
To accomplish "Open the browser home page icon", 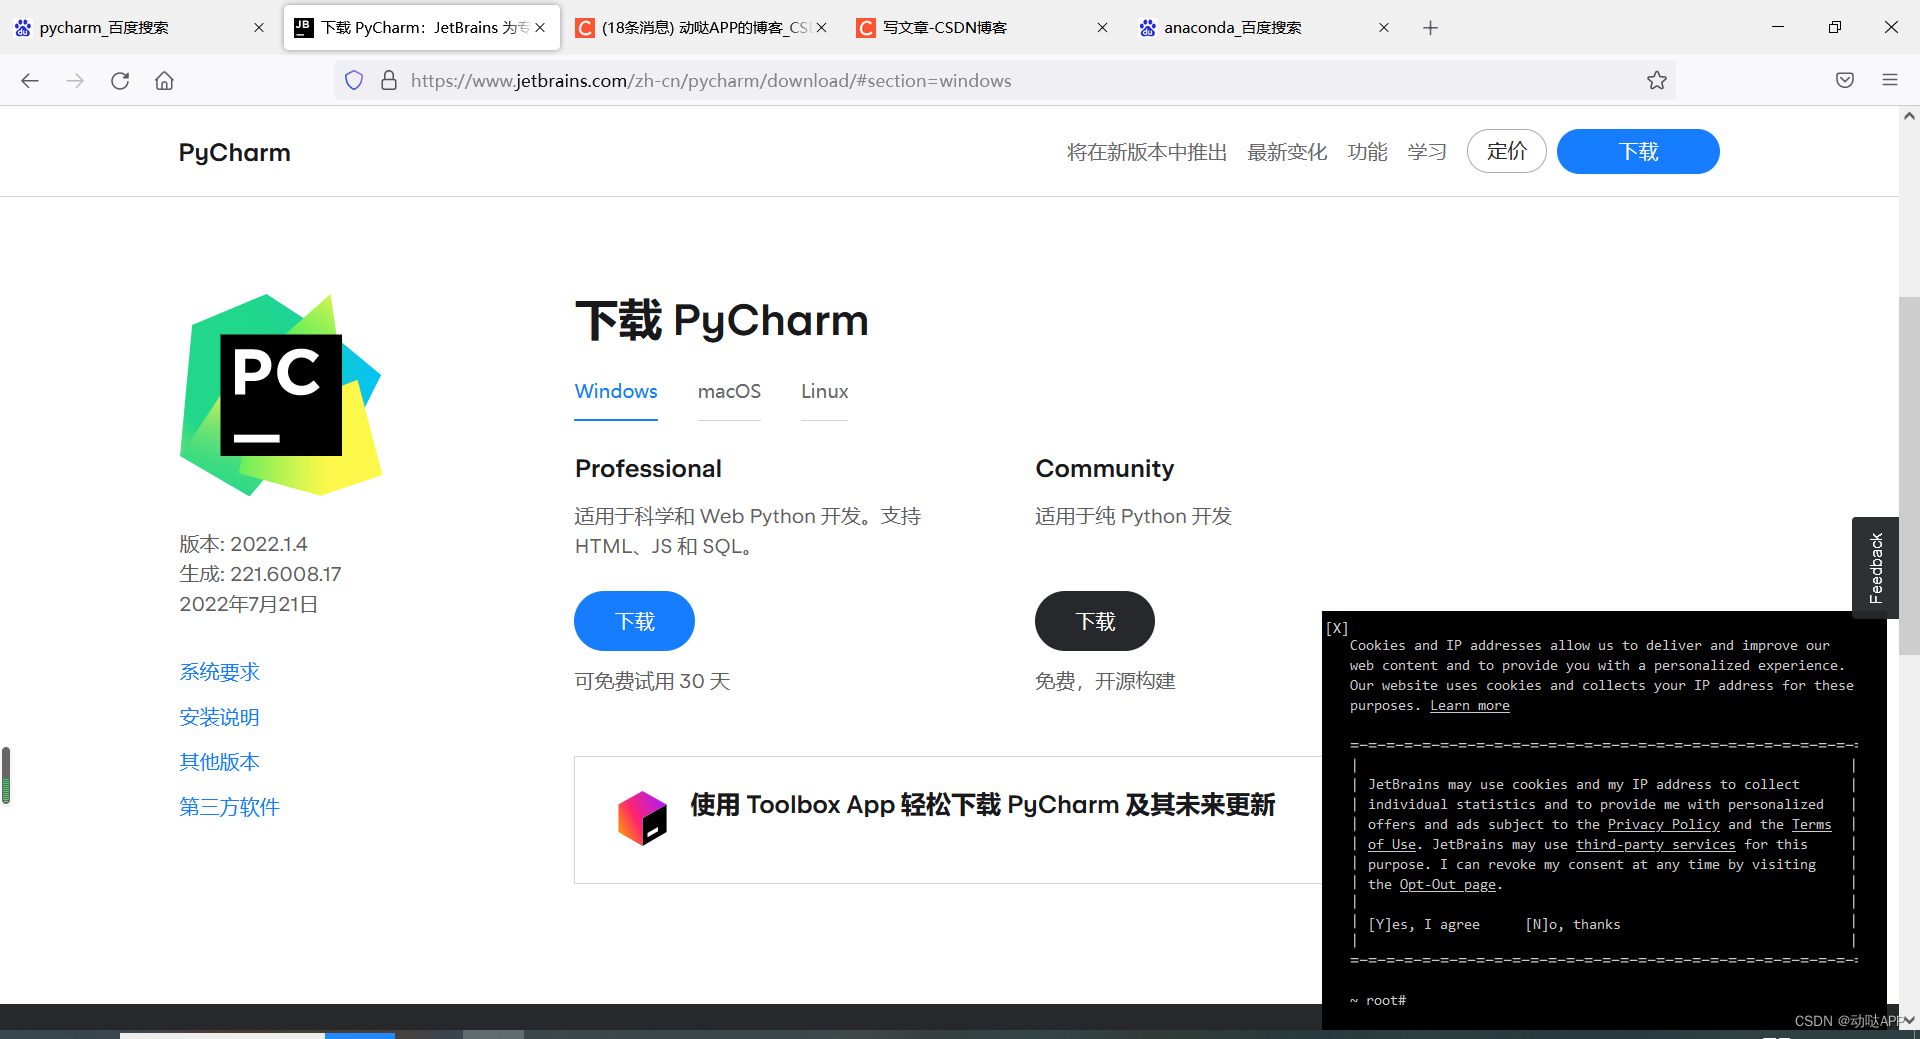I will pos(164,81).
